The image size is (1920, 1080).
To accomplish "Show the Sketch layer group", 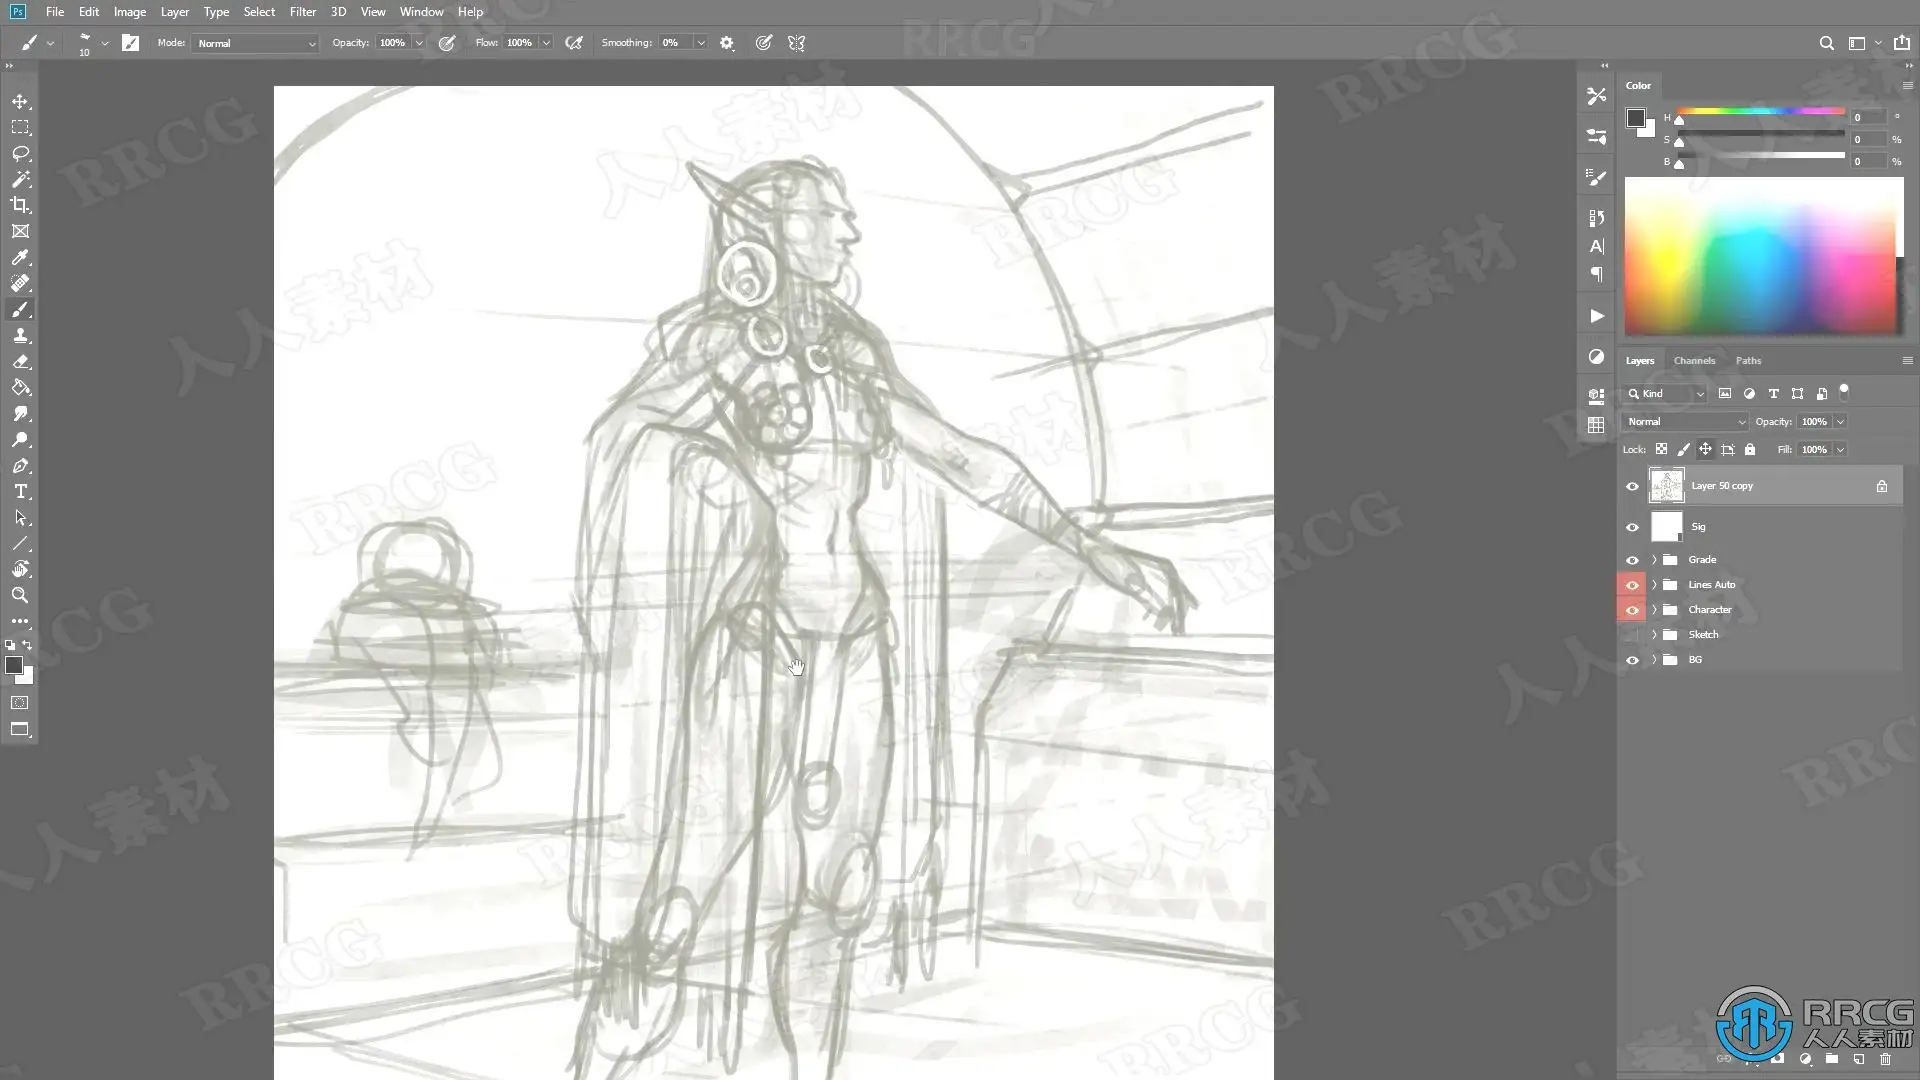I will (1632, 635).
